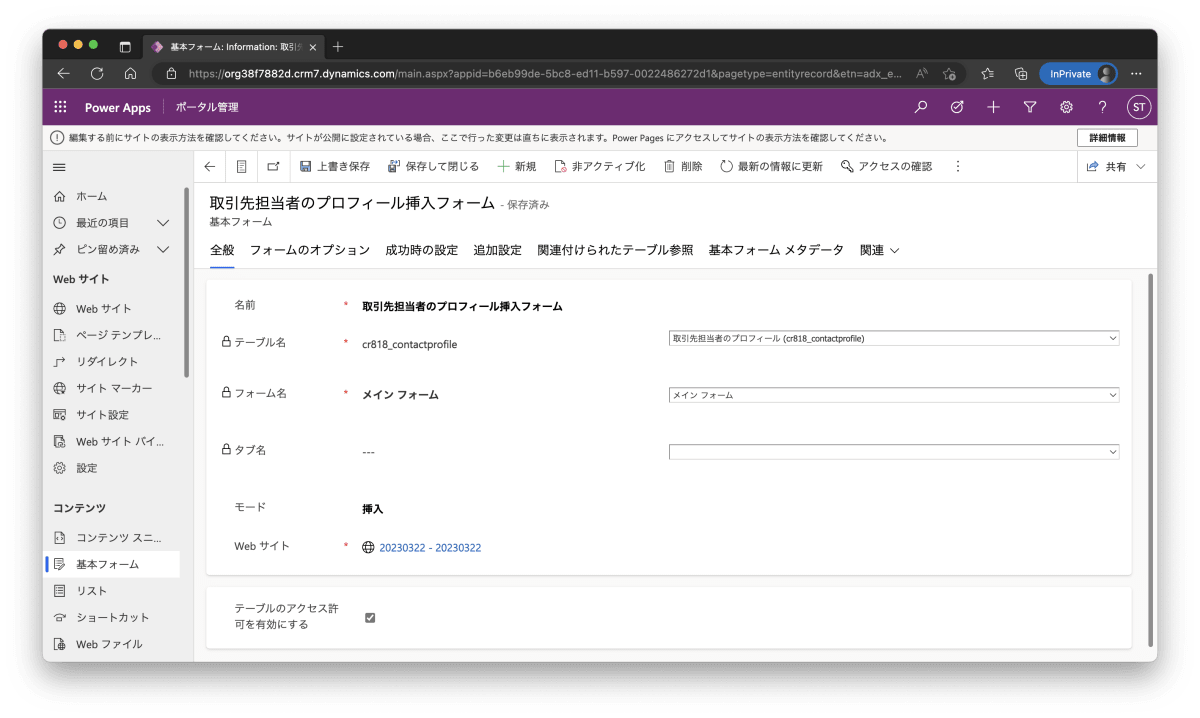Open record in new window icon
The image size is (1200, 718).
tap(273, 167)
